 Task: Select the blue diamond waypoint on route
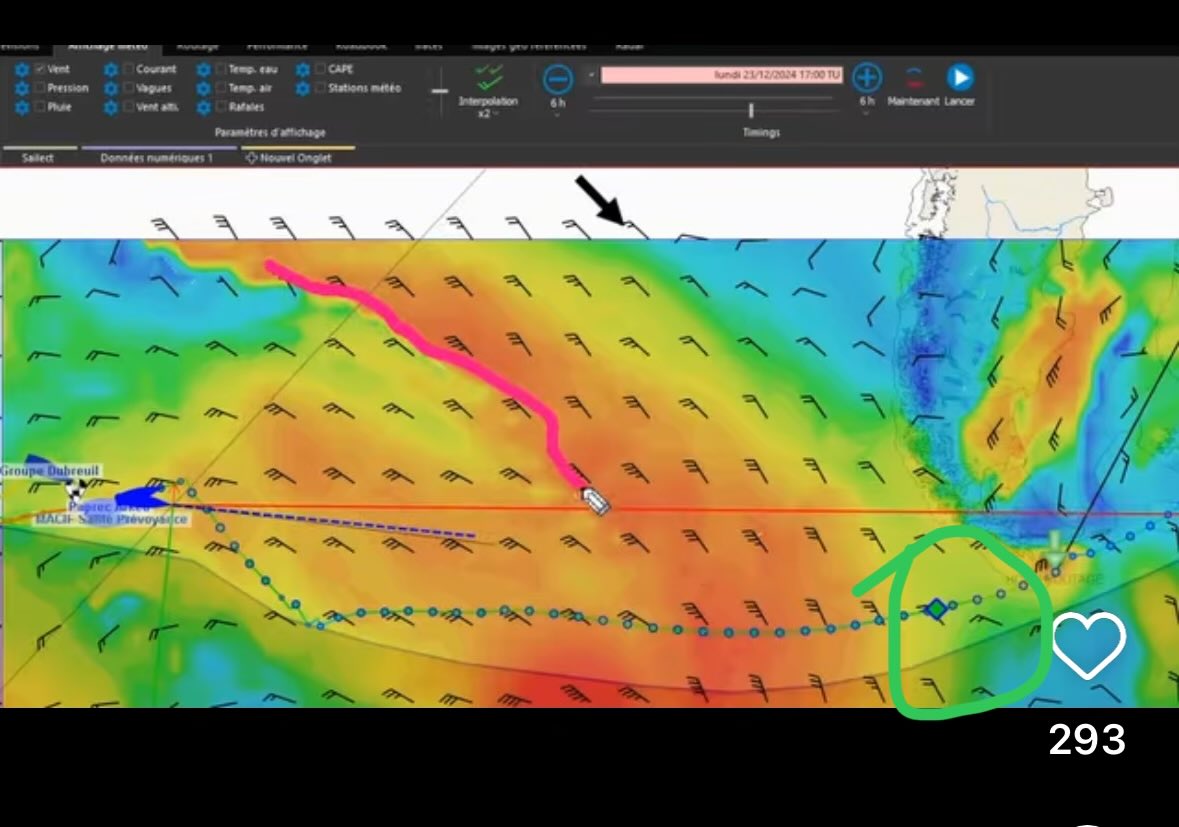coord(936,609)
